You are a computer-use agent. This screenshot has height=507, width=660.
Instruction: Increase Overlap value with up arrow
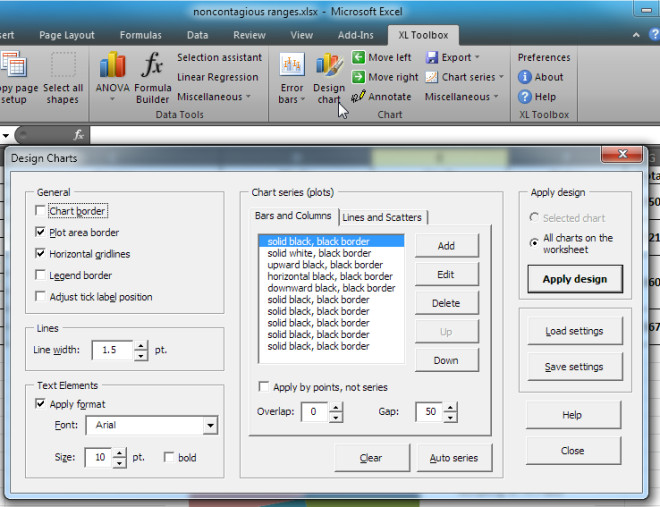coord(335,407)
